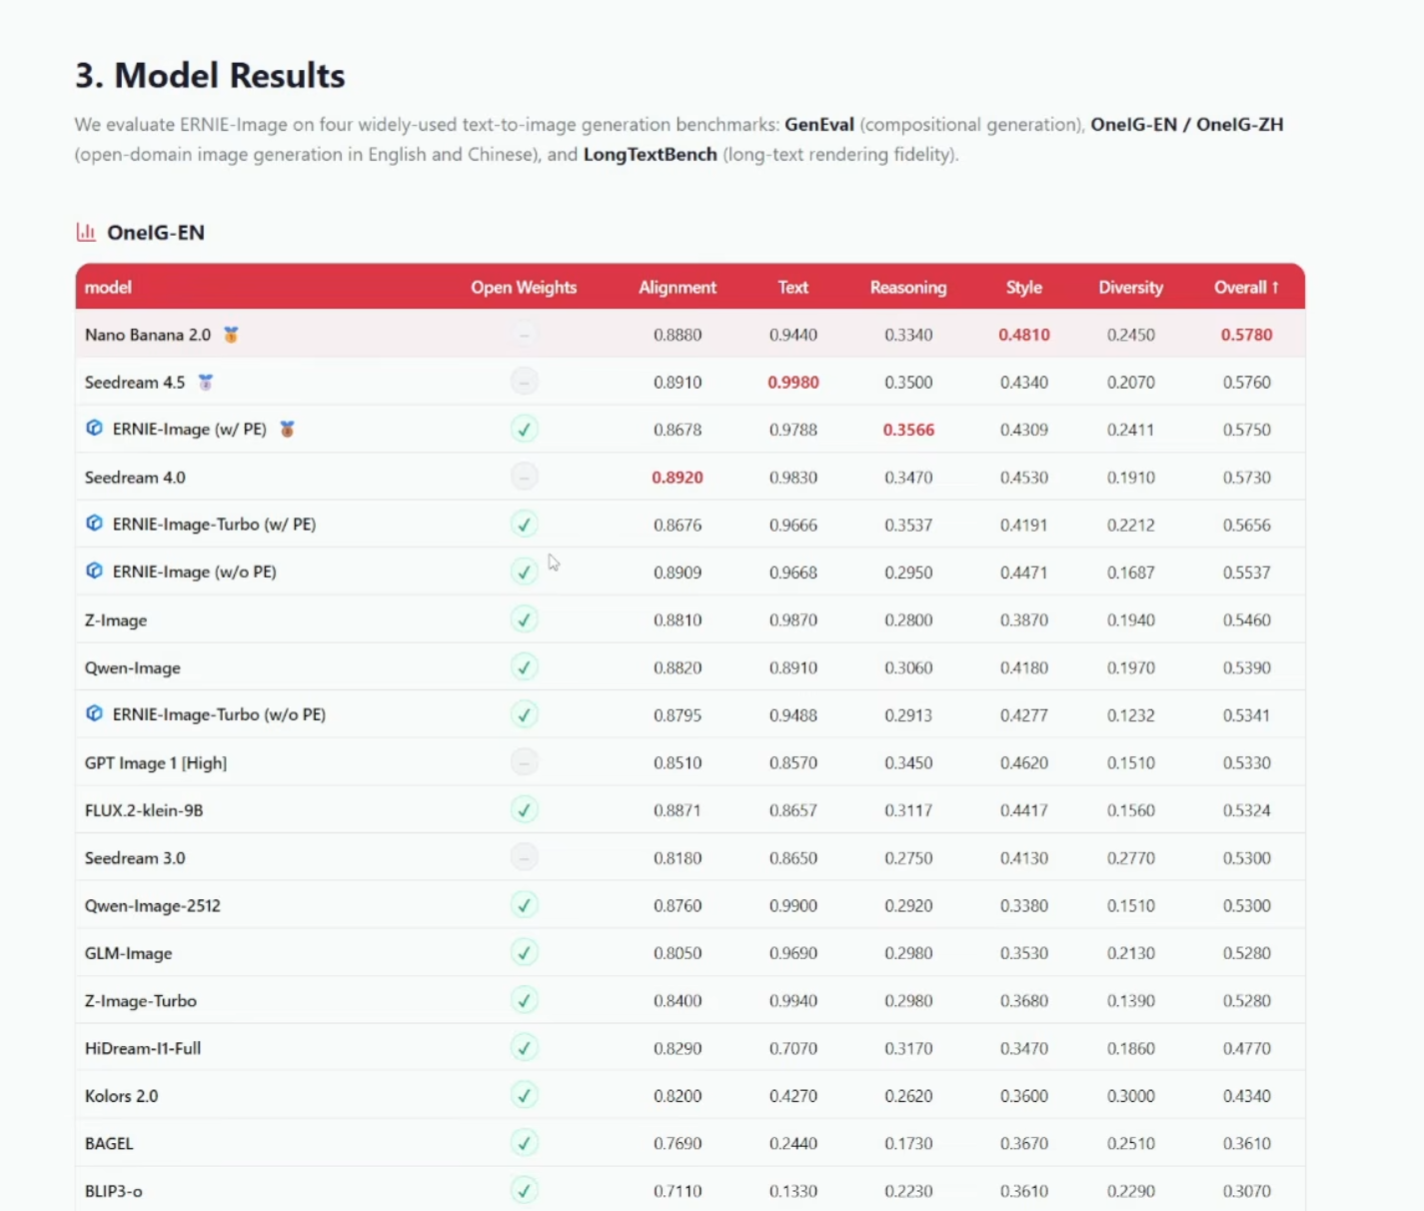This screenshot has height=1211, width=1424.
Task: Click the gold medal next to Nano Banana 2.0
Action: 231,334
